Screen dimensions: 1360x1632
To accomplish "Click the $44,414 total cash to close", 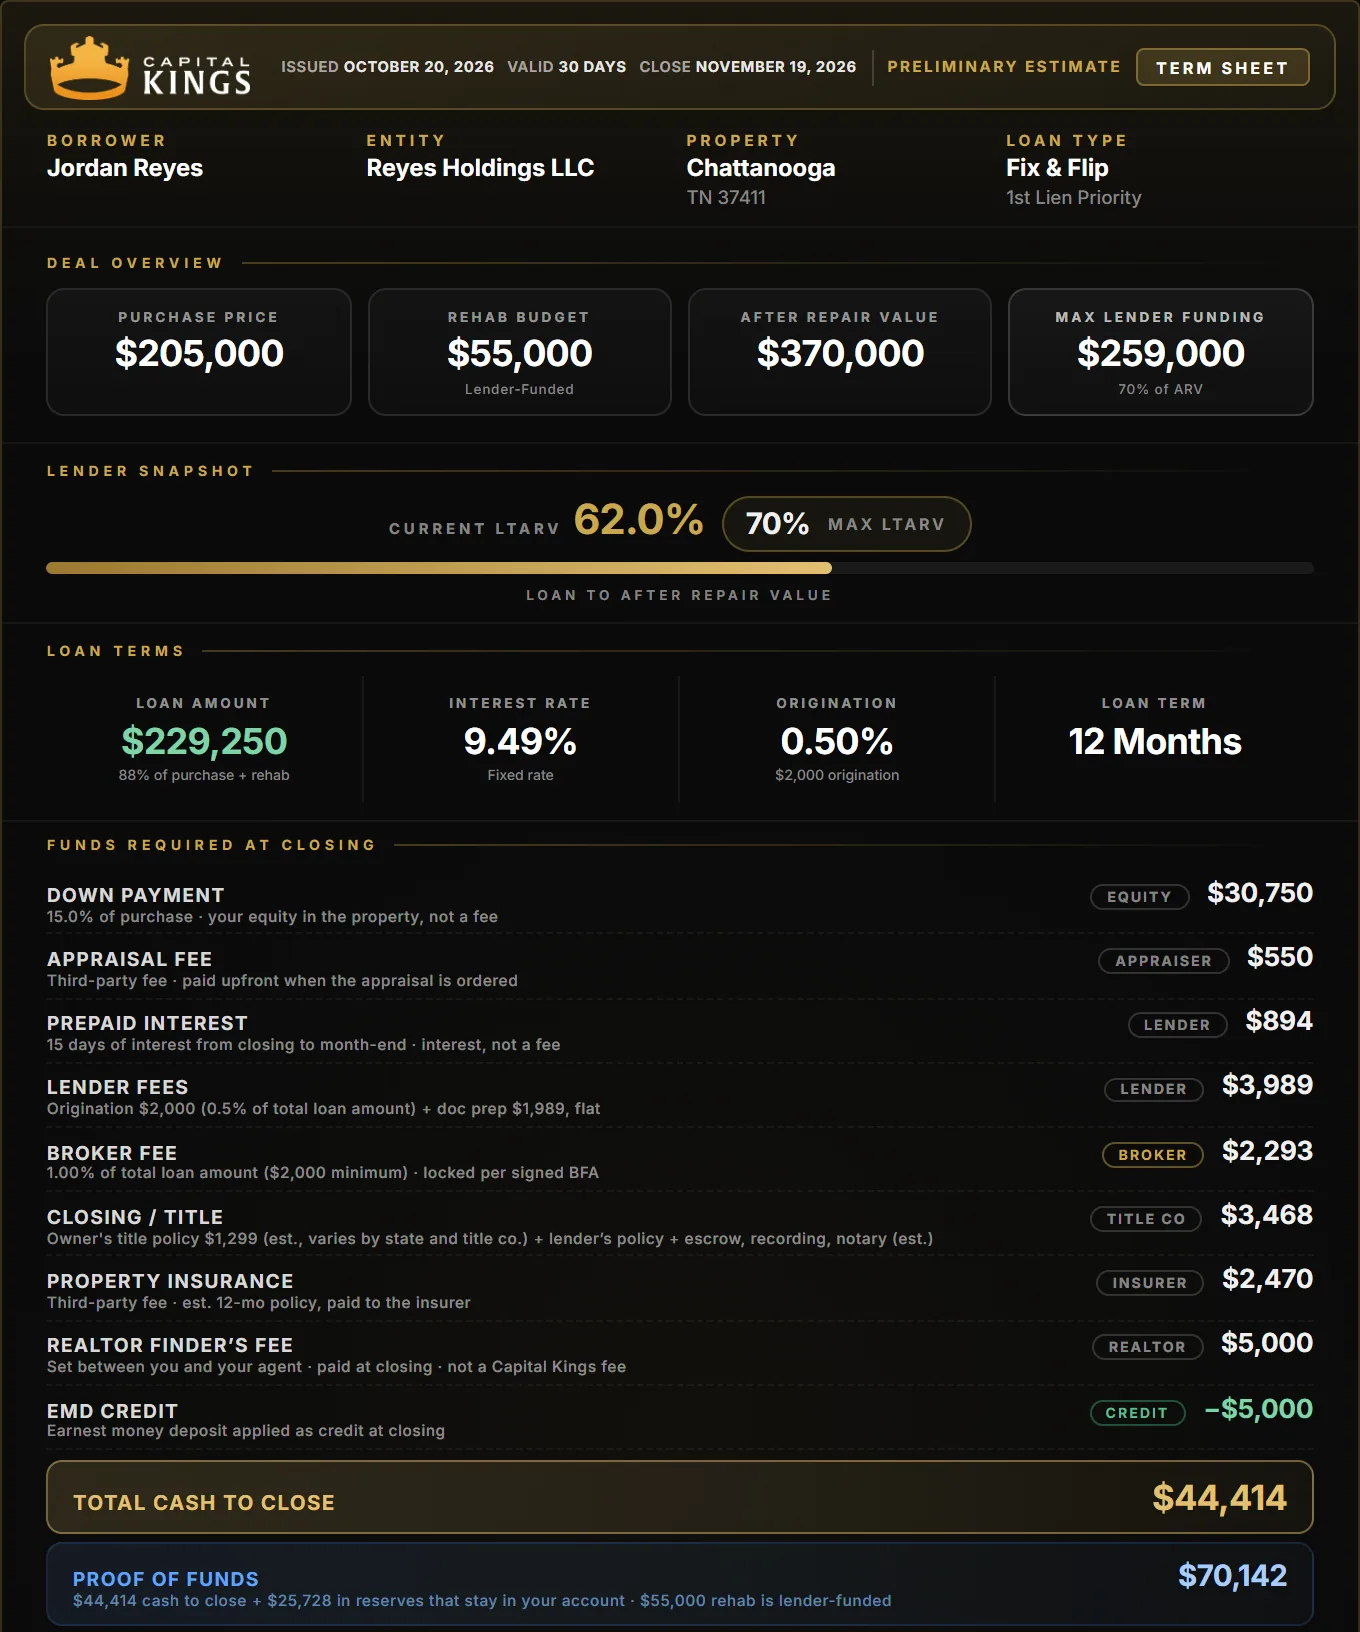I will (1219, 1498).
